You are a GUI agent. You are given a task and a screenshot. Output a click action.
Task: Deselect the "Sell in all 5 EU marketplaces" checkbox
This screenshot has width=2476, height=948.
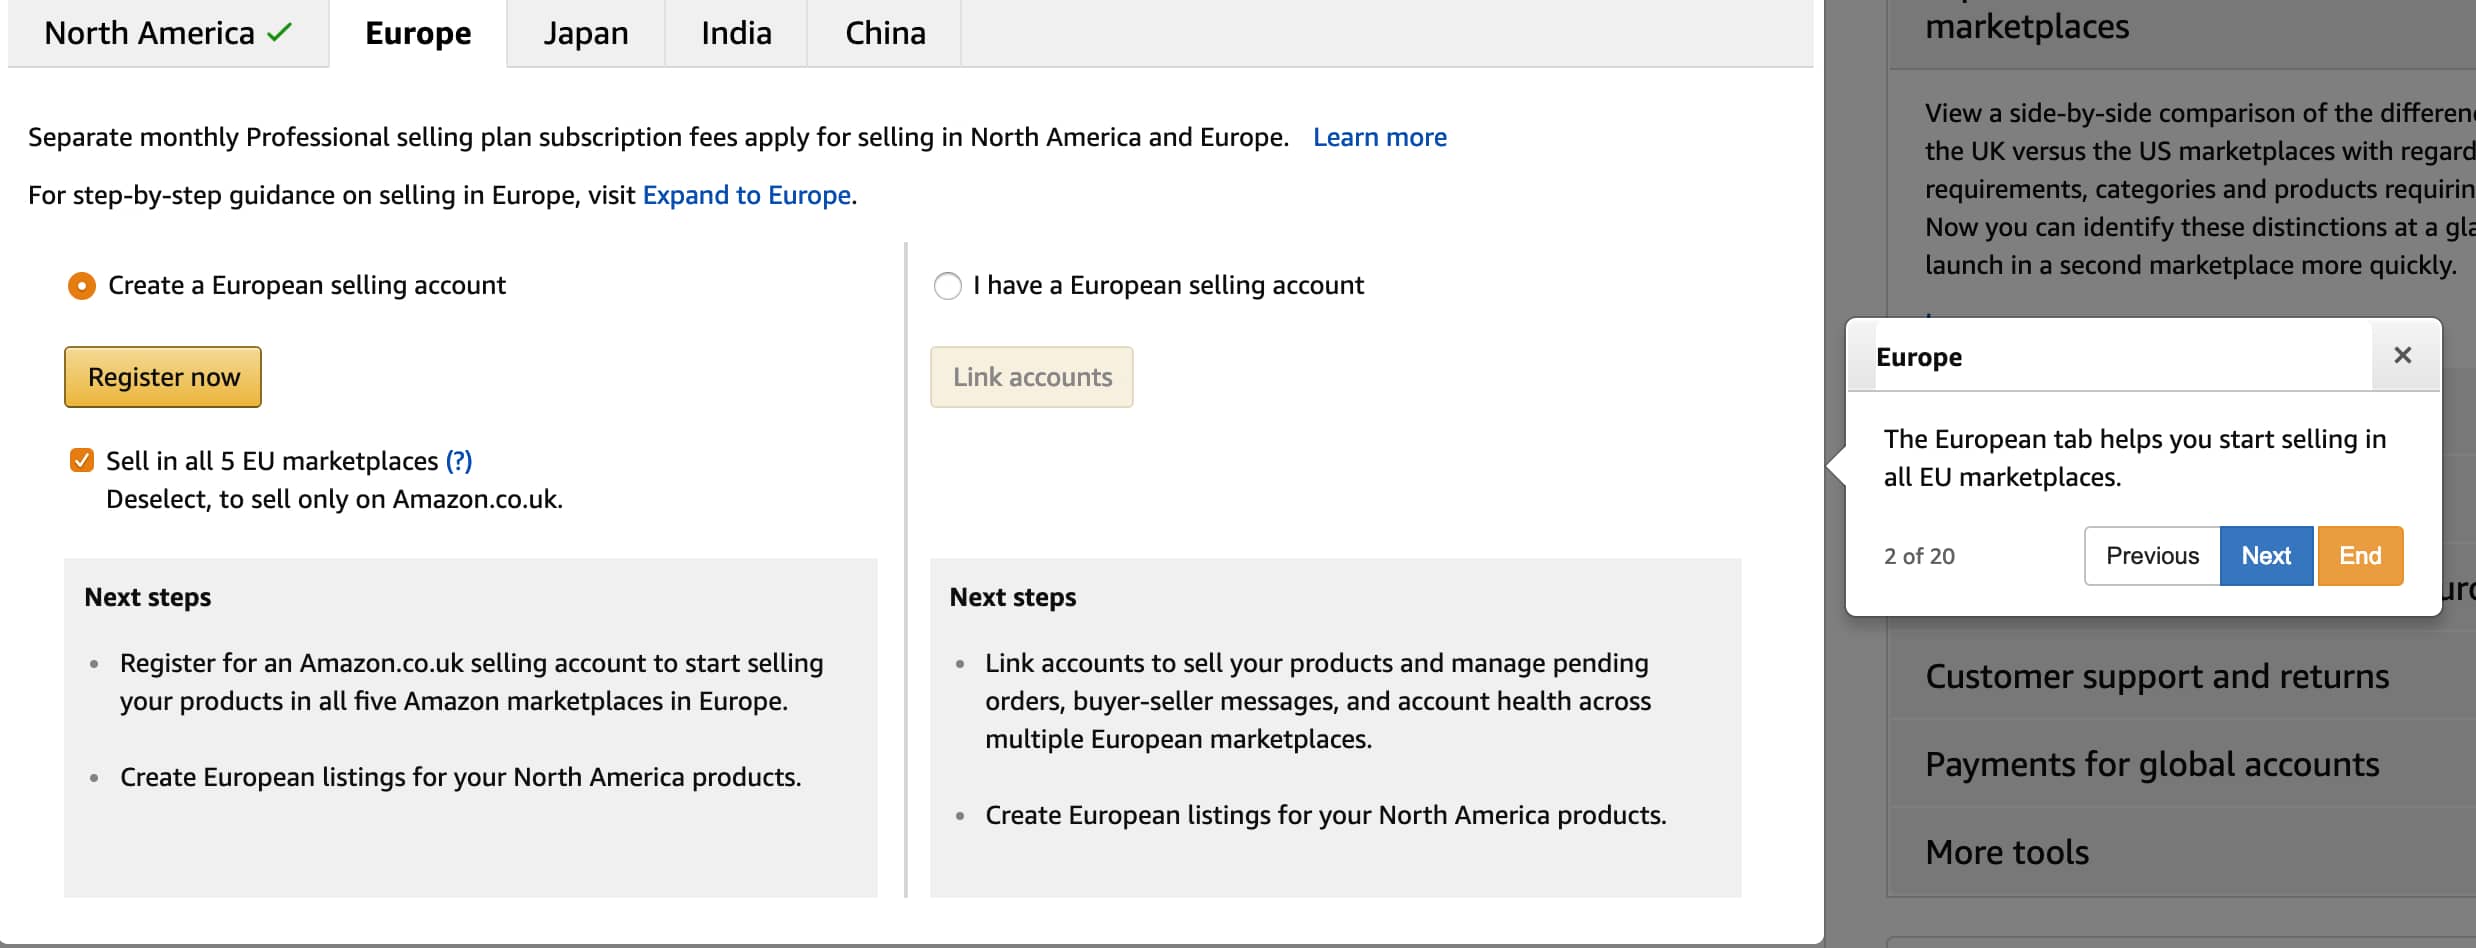(80, 461)
